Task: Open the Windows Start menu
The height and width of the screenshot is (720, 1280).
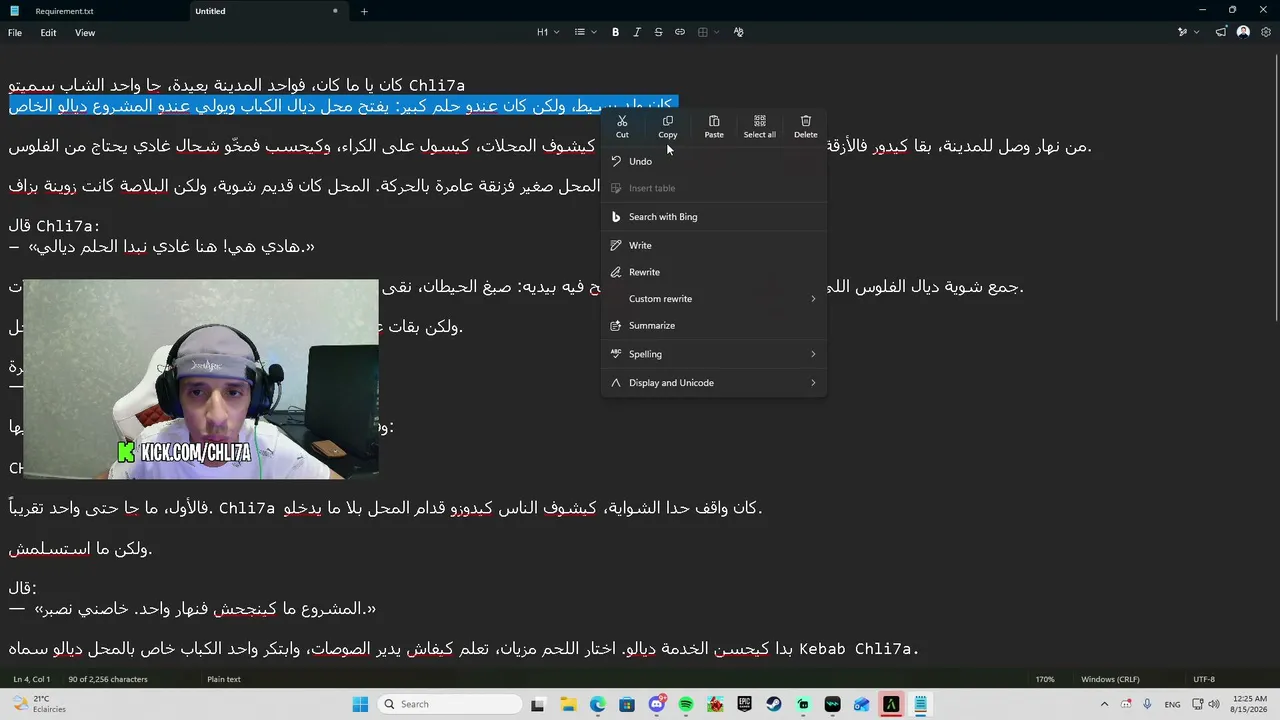Action: [360, 704]
